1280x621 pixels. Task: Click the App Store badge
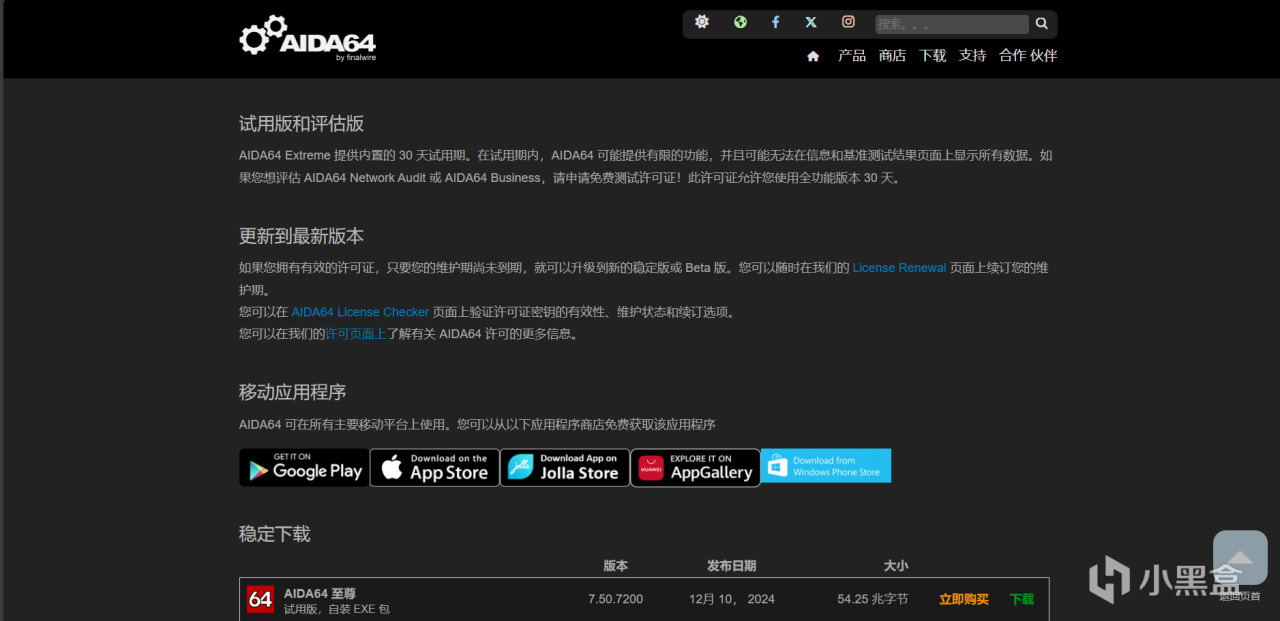[435, 467]
